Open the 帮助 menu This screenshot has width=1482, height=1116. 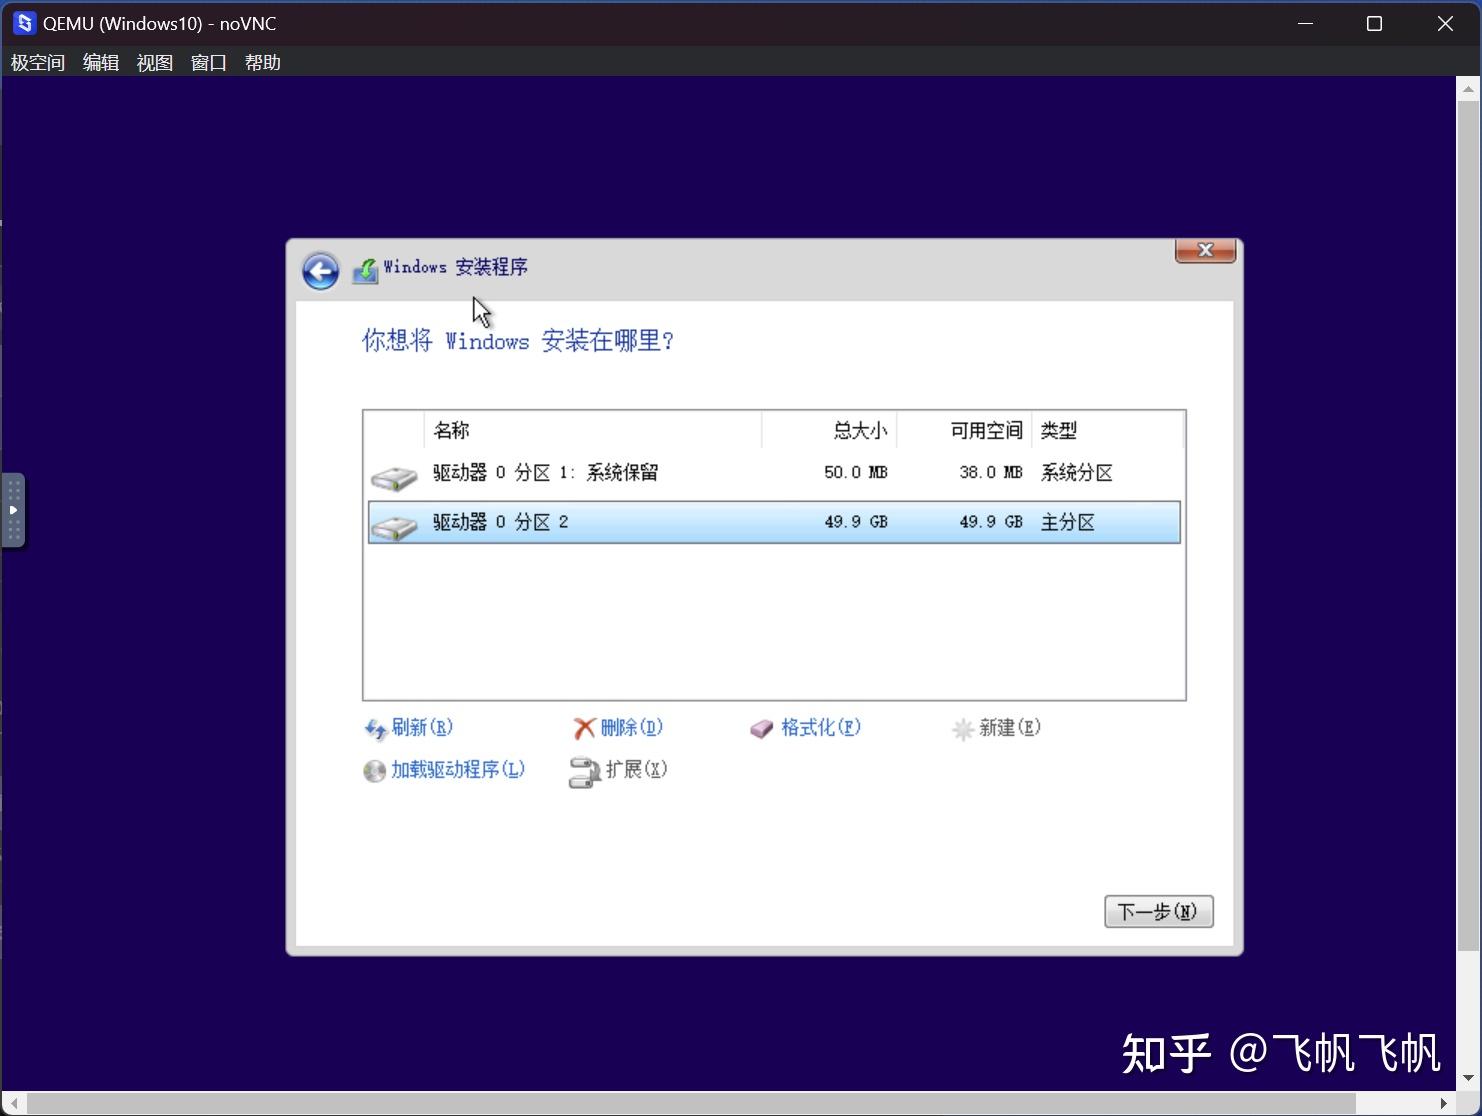tap(262, 62)
